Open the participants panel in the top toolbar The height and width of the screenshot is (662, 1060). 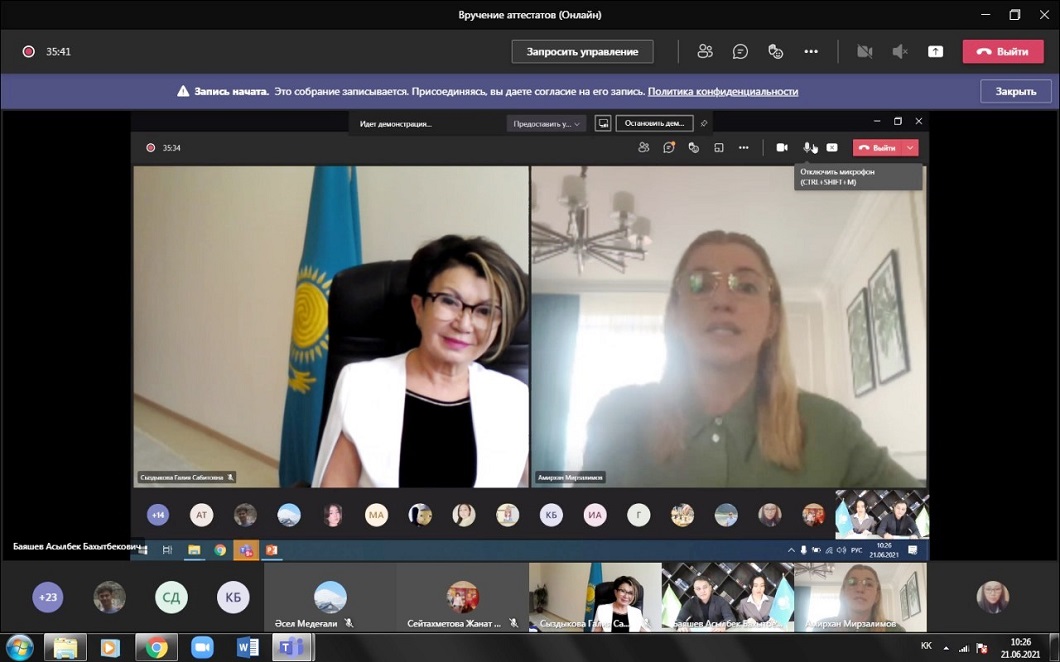pyautogui.click(x=705, y=52)
